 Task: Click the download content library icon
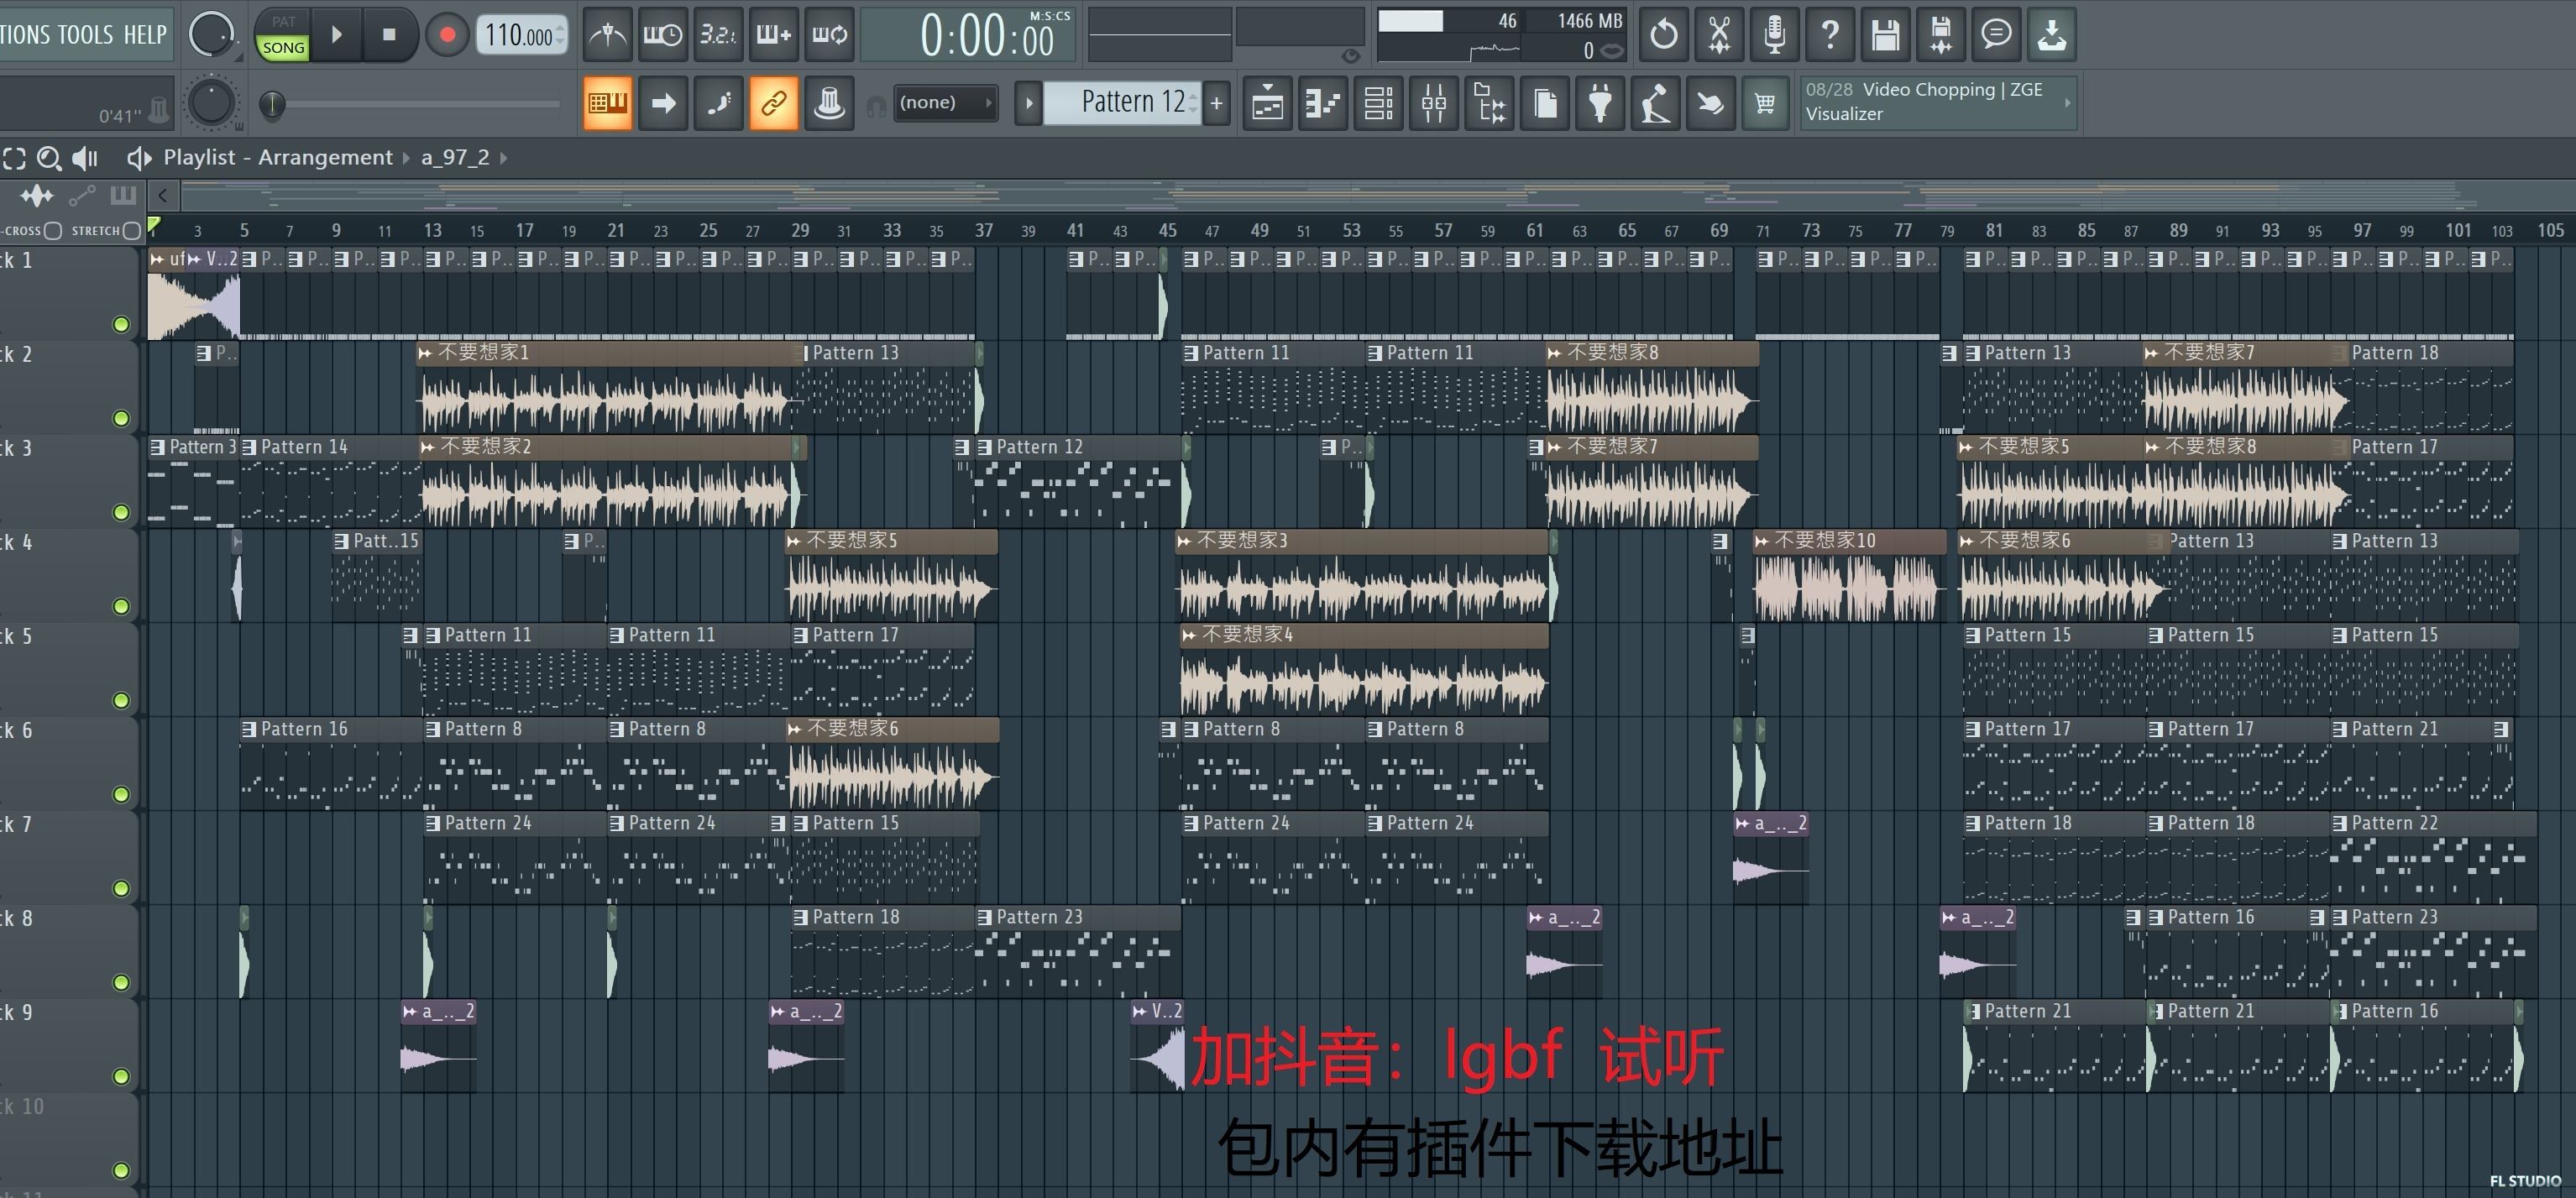coord(2052,35)
